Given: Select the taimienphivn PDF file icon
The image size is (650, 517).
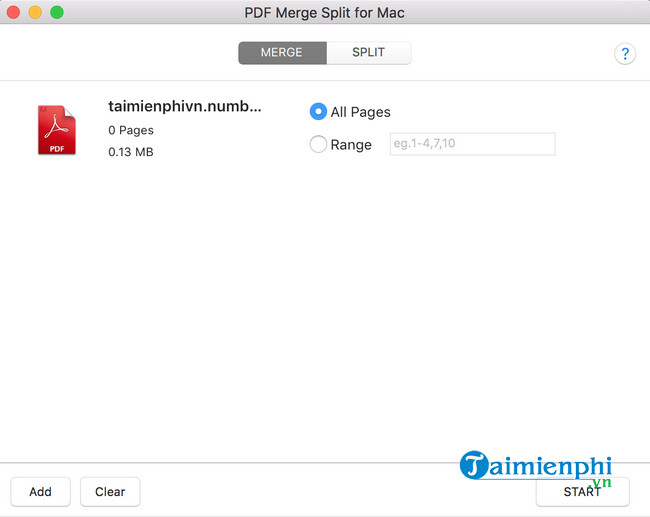Looking at the screenshot, I should click(57, 130).
